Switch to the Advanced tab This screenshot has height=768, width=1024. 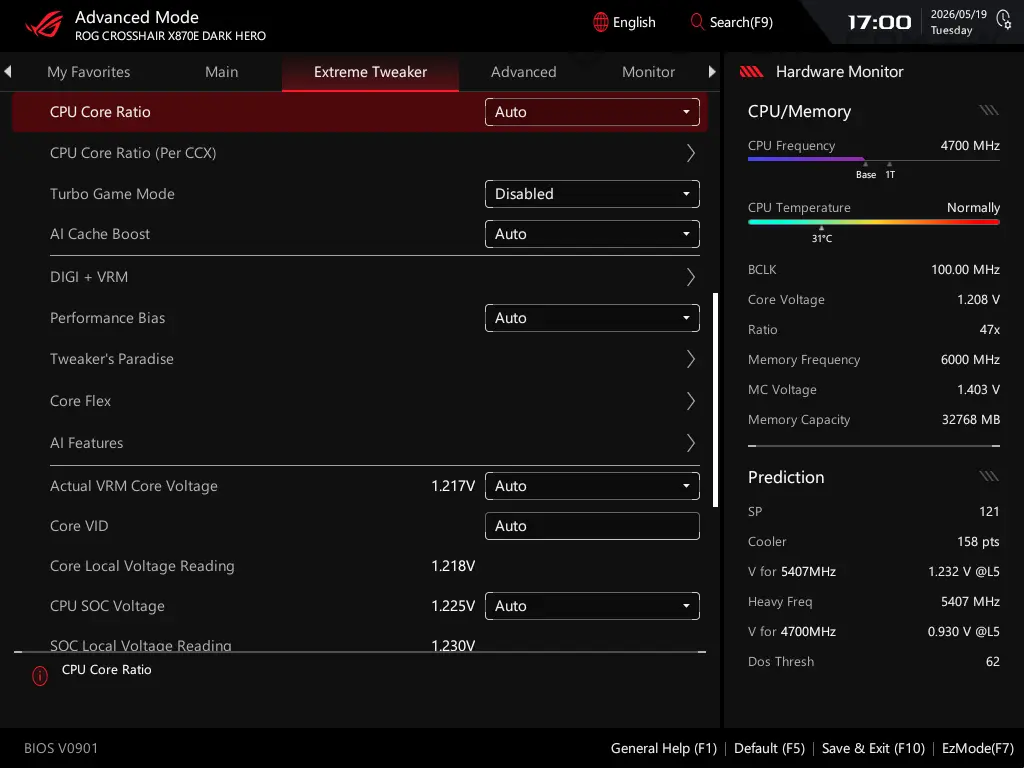pos(524,72)
